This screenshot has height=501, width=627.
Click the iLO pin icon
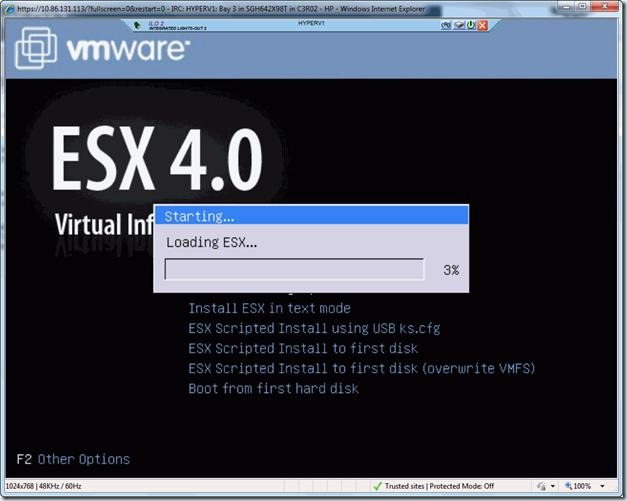point(137,25)
